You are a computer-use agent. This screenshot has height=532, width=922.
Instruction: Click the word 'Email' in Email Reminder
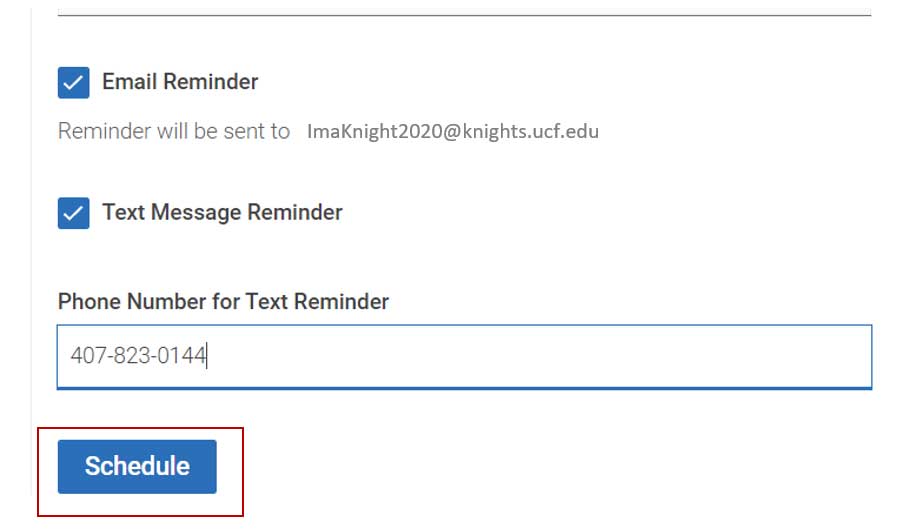coord(129,82)
